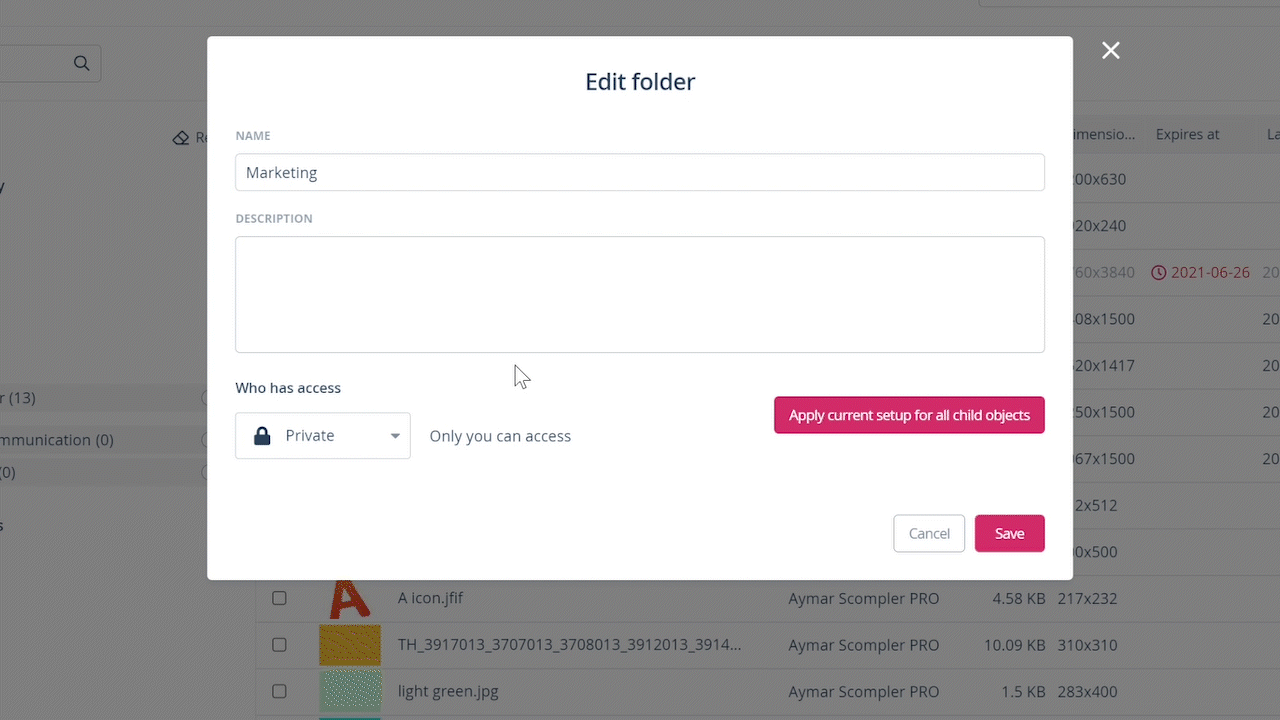The image size is (1280, 720).
Task: Click the search magnifier icon
Action: click(x=82, y=64)
